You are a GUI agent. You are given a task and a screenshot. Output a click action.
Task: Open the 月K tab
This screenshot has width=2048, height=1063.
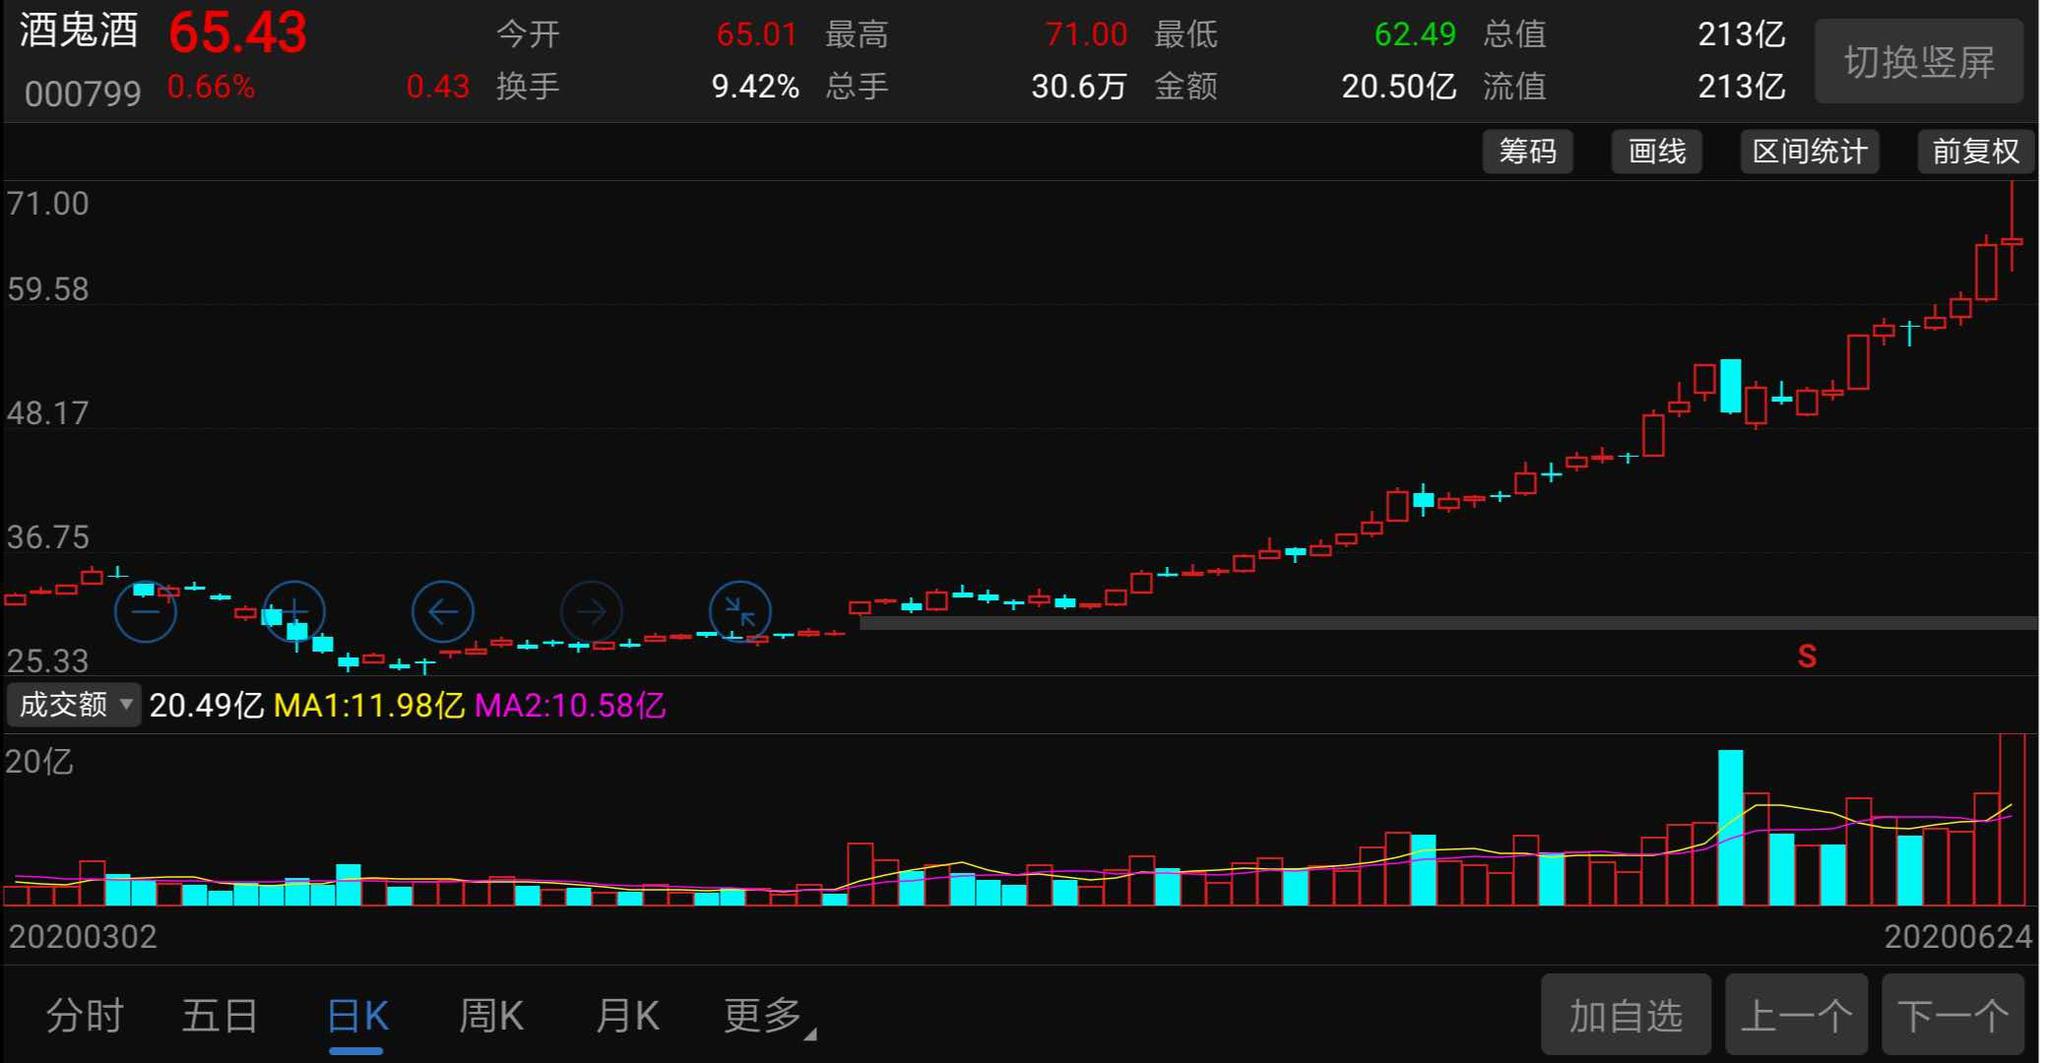tap(627, 1016)
